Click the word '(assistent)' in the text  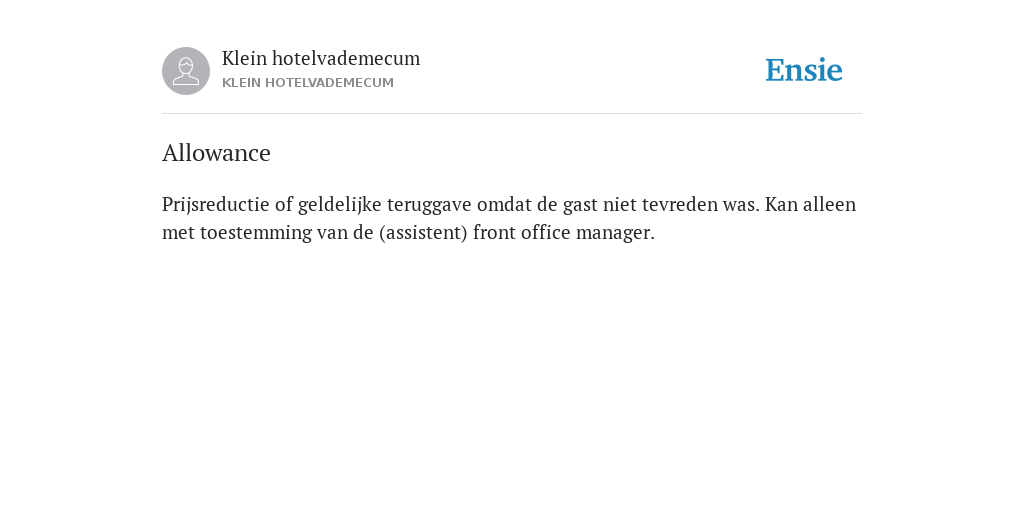click(x=423, y=232)
